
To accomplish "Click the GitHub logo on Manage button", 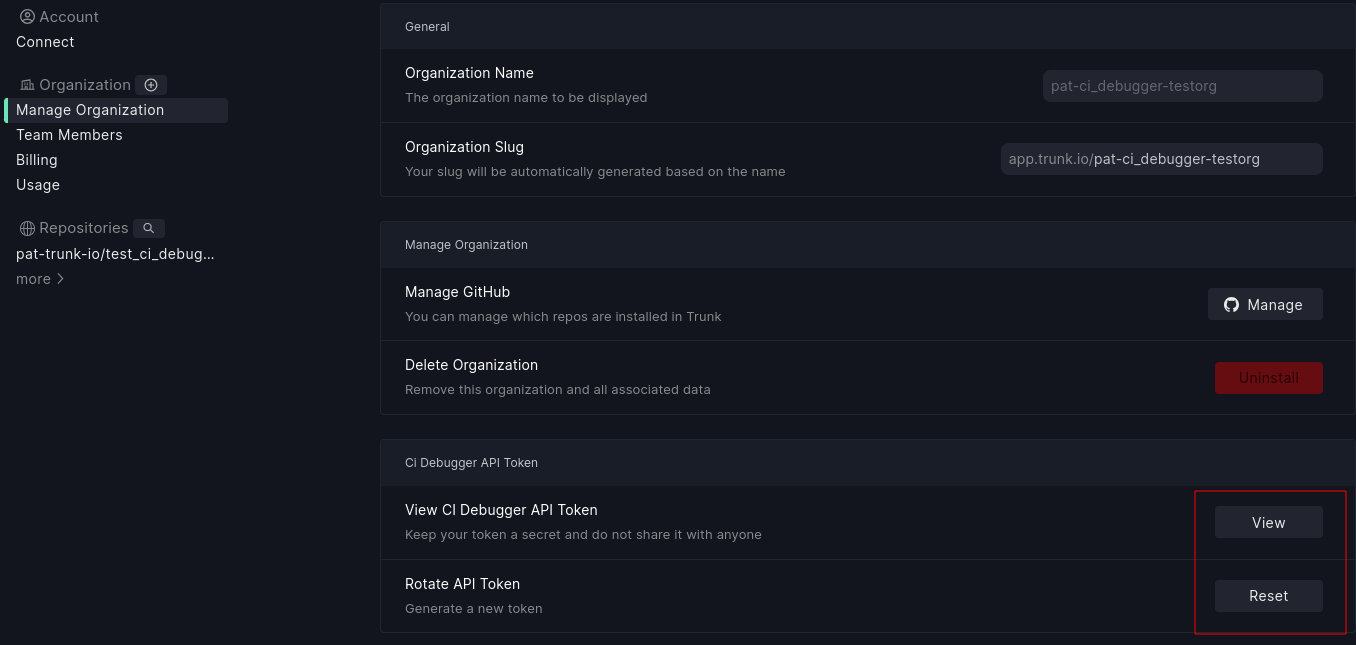I will coord(1232,305).
